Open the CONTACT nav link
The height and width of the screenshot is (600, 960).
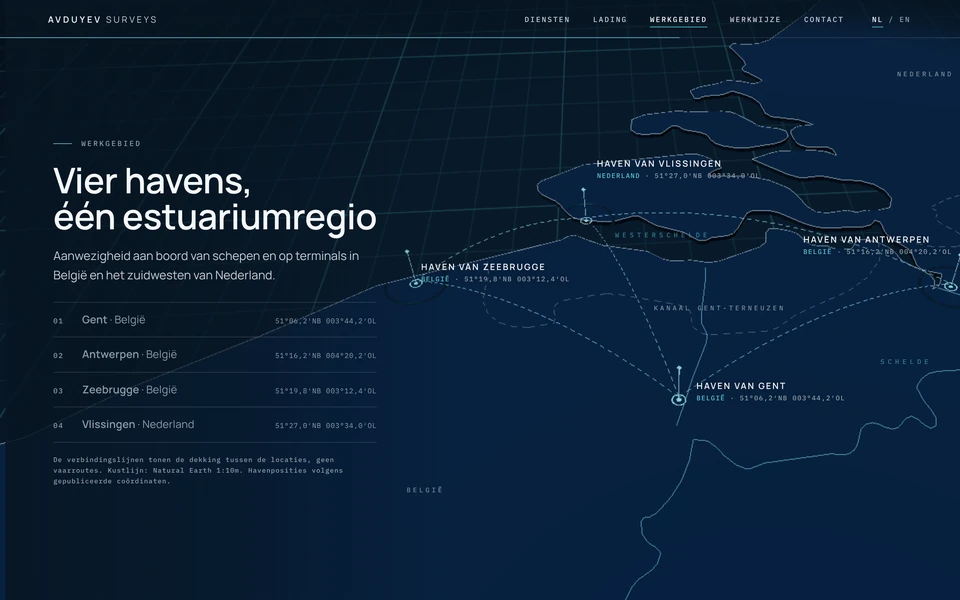tap(823, 20)
